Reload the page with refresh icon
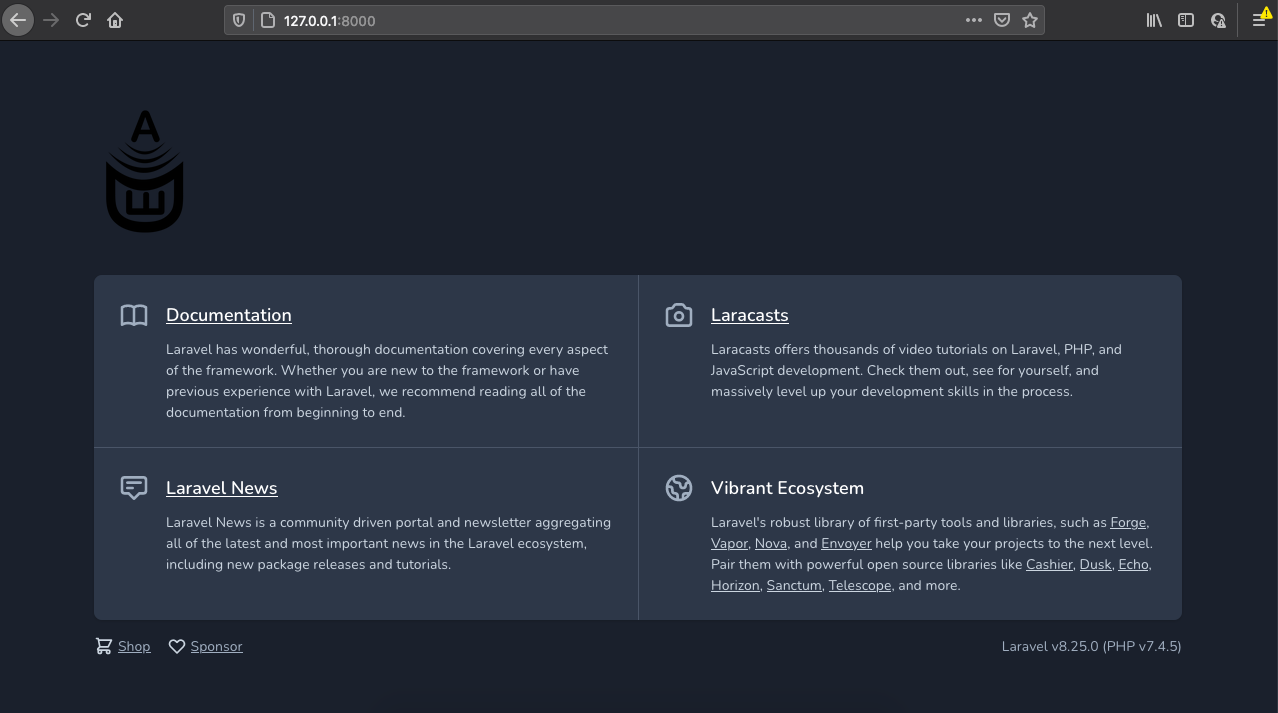Image resolution: width=1278 pixels, height=713 pixels. (x=84, y=20)
